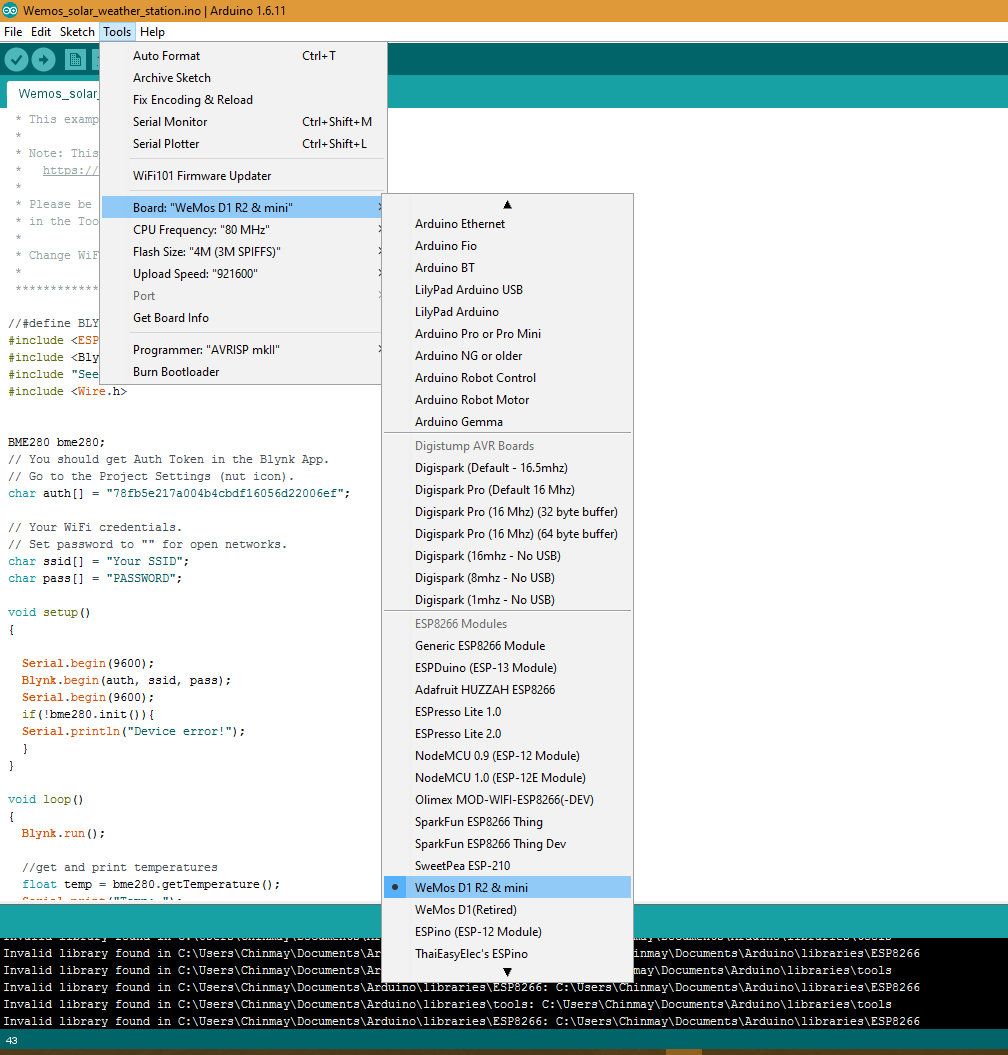Open Serial Plotter from menu
Image resolution: width=1008 pixels, height=1055 pixels.
(243, 144)
